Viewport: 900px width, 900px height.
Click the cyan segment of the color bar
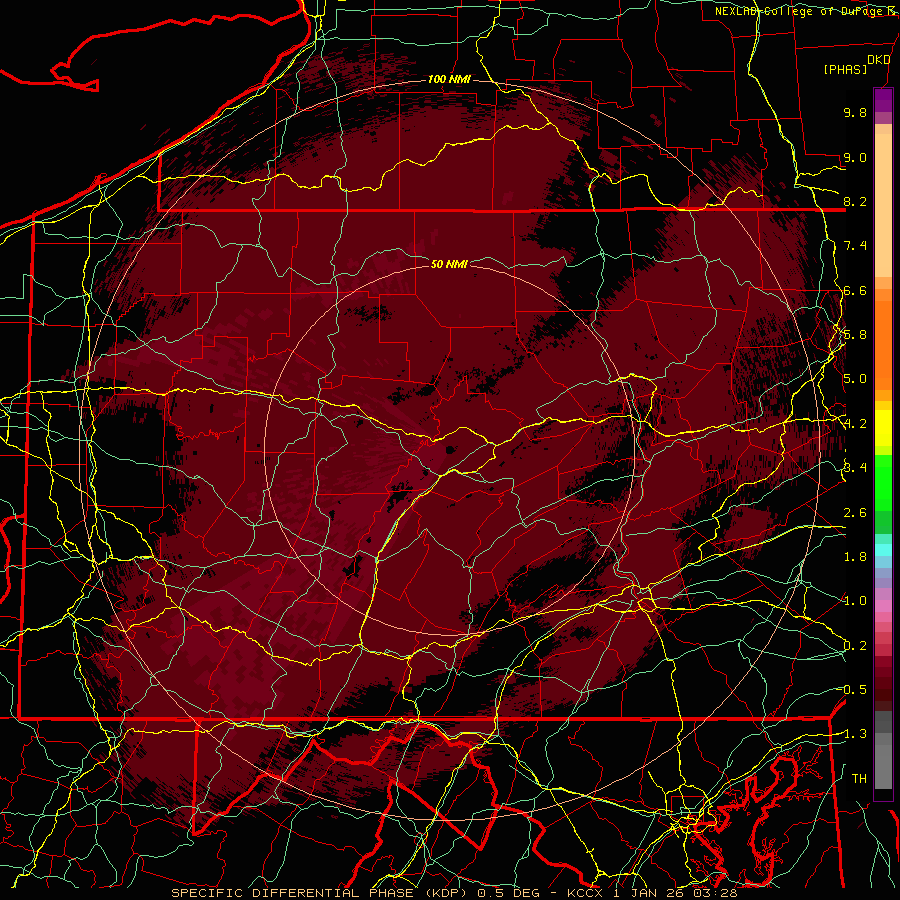point(883,550)
